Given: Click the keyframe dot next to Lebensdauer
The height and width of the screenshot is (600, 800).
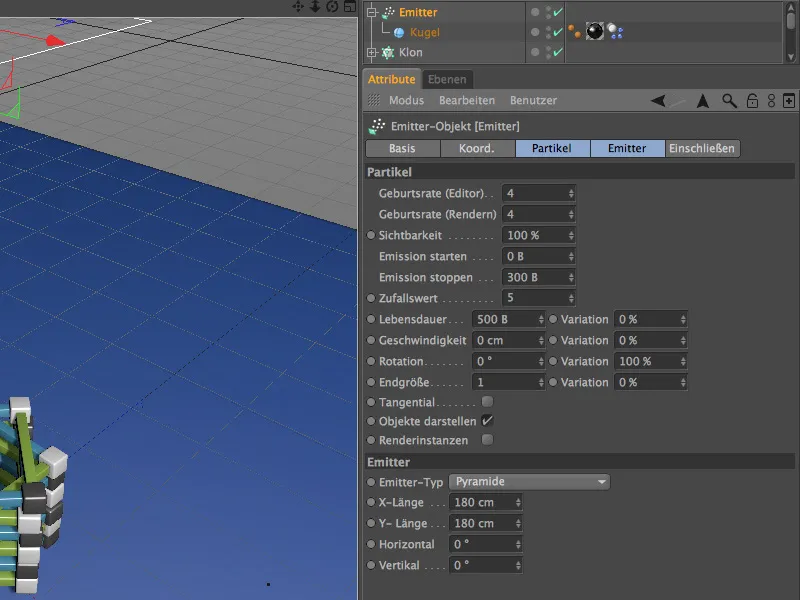Looking at the screenshot, I should click(x=371, y=319).
